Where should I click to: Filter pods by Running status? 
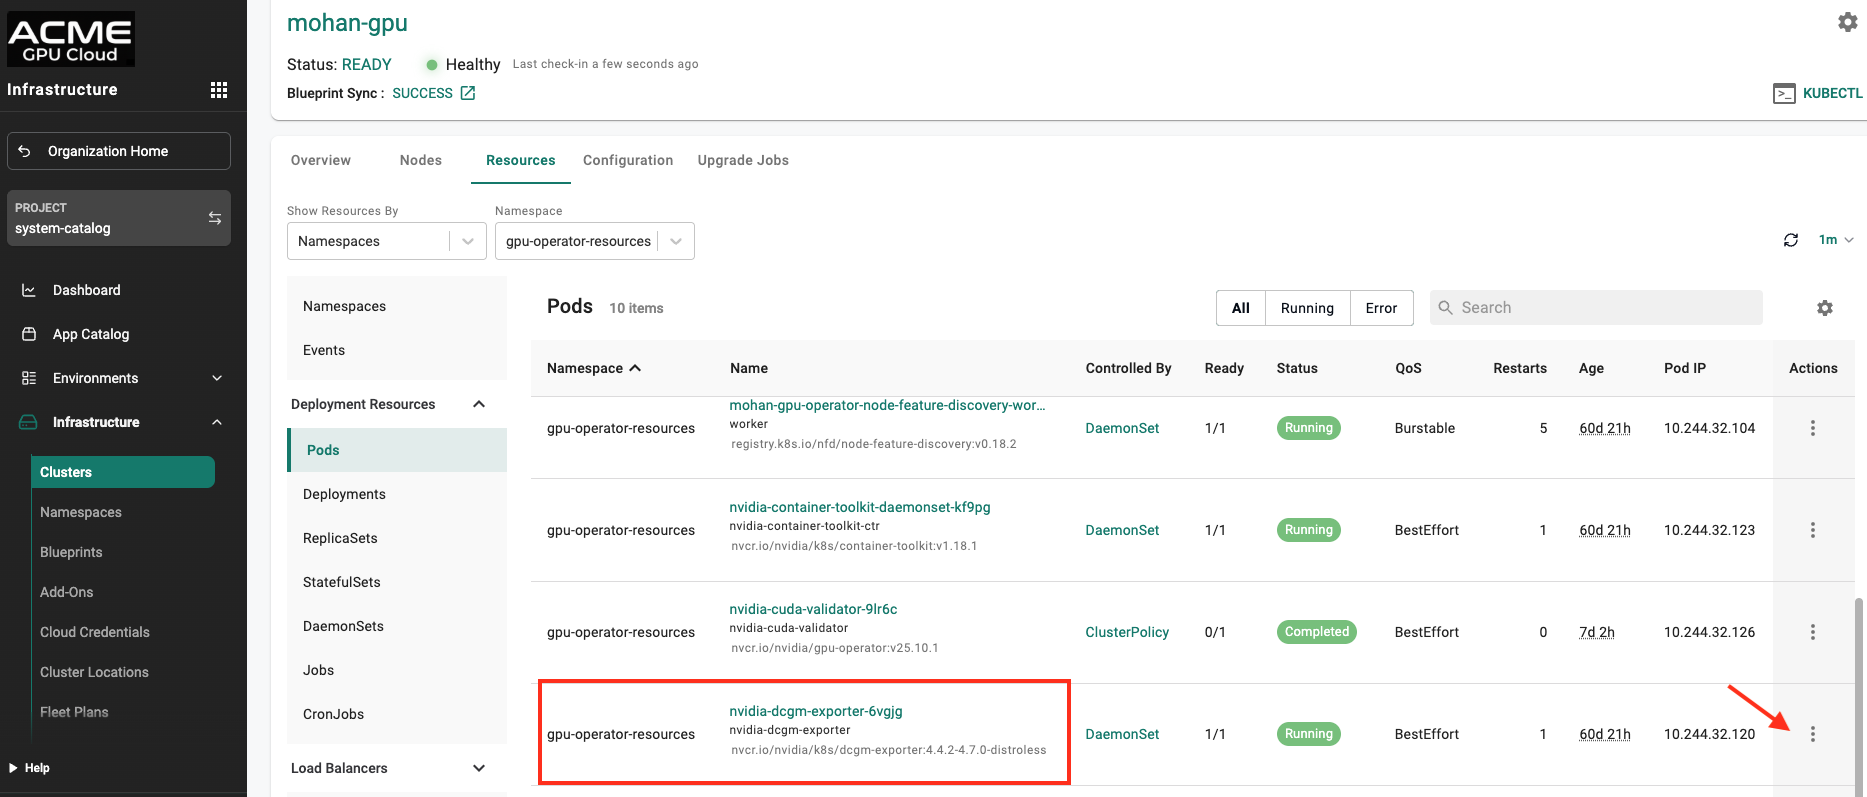pyautogui.click(x=1307, y=308)
